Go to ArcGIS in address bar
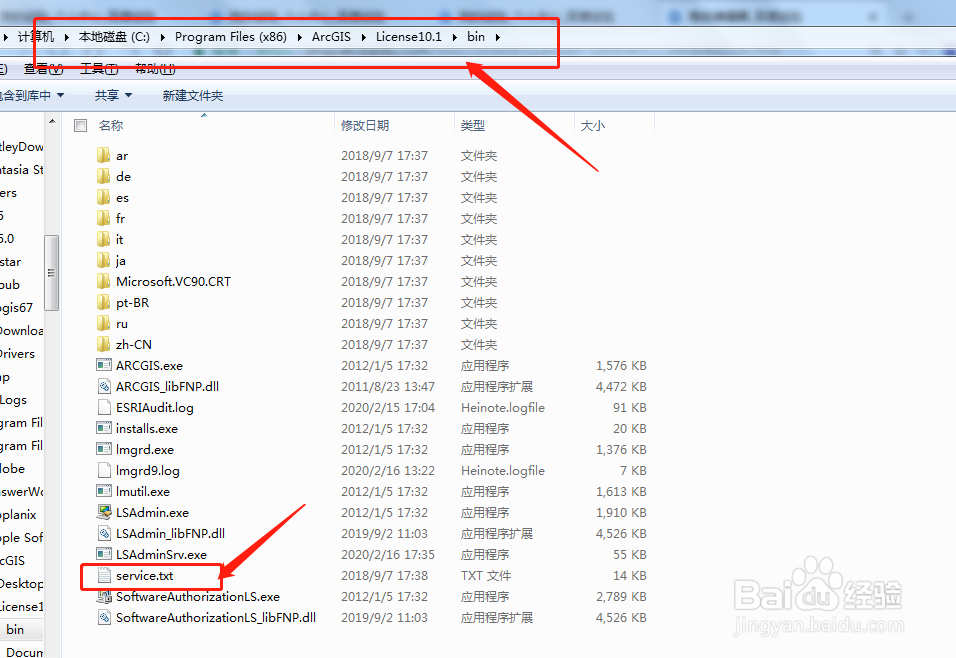 coord(331,37)
